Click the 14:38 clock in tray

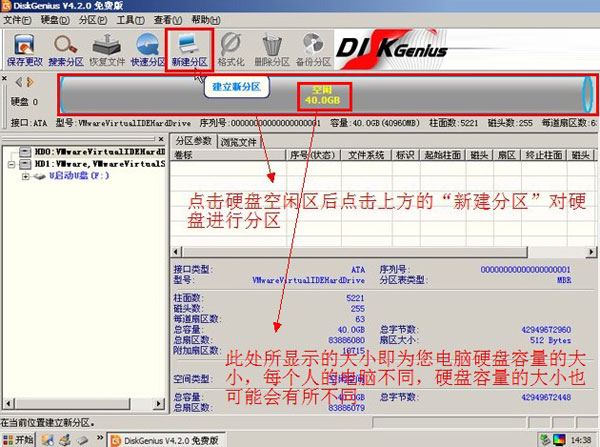(581, 440)
